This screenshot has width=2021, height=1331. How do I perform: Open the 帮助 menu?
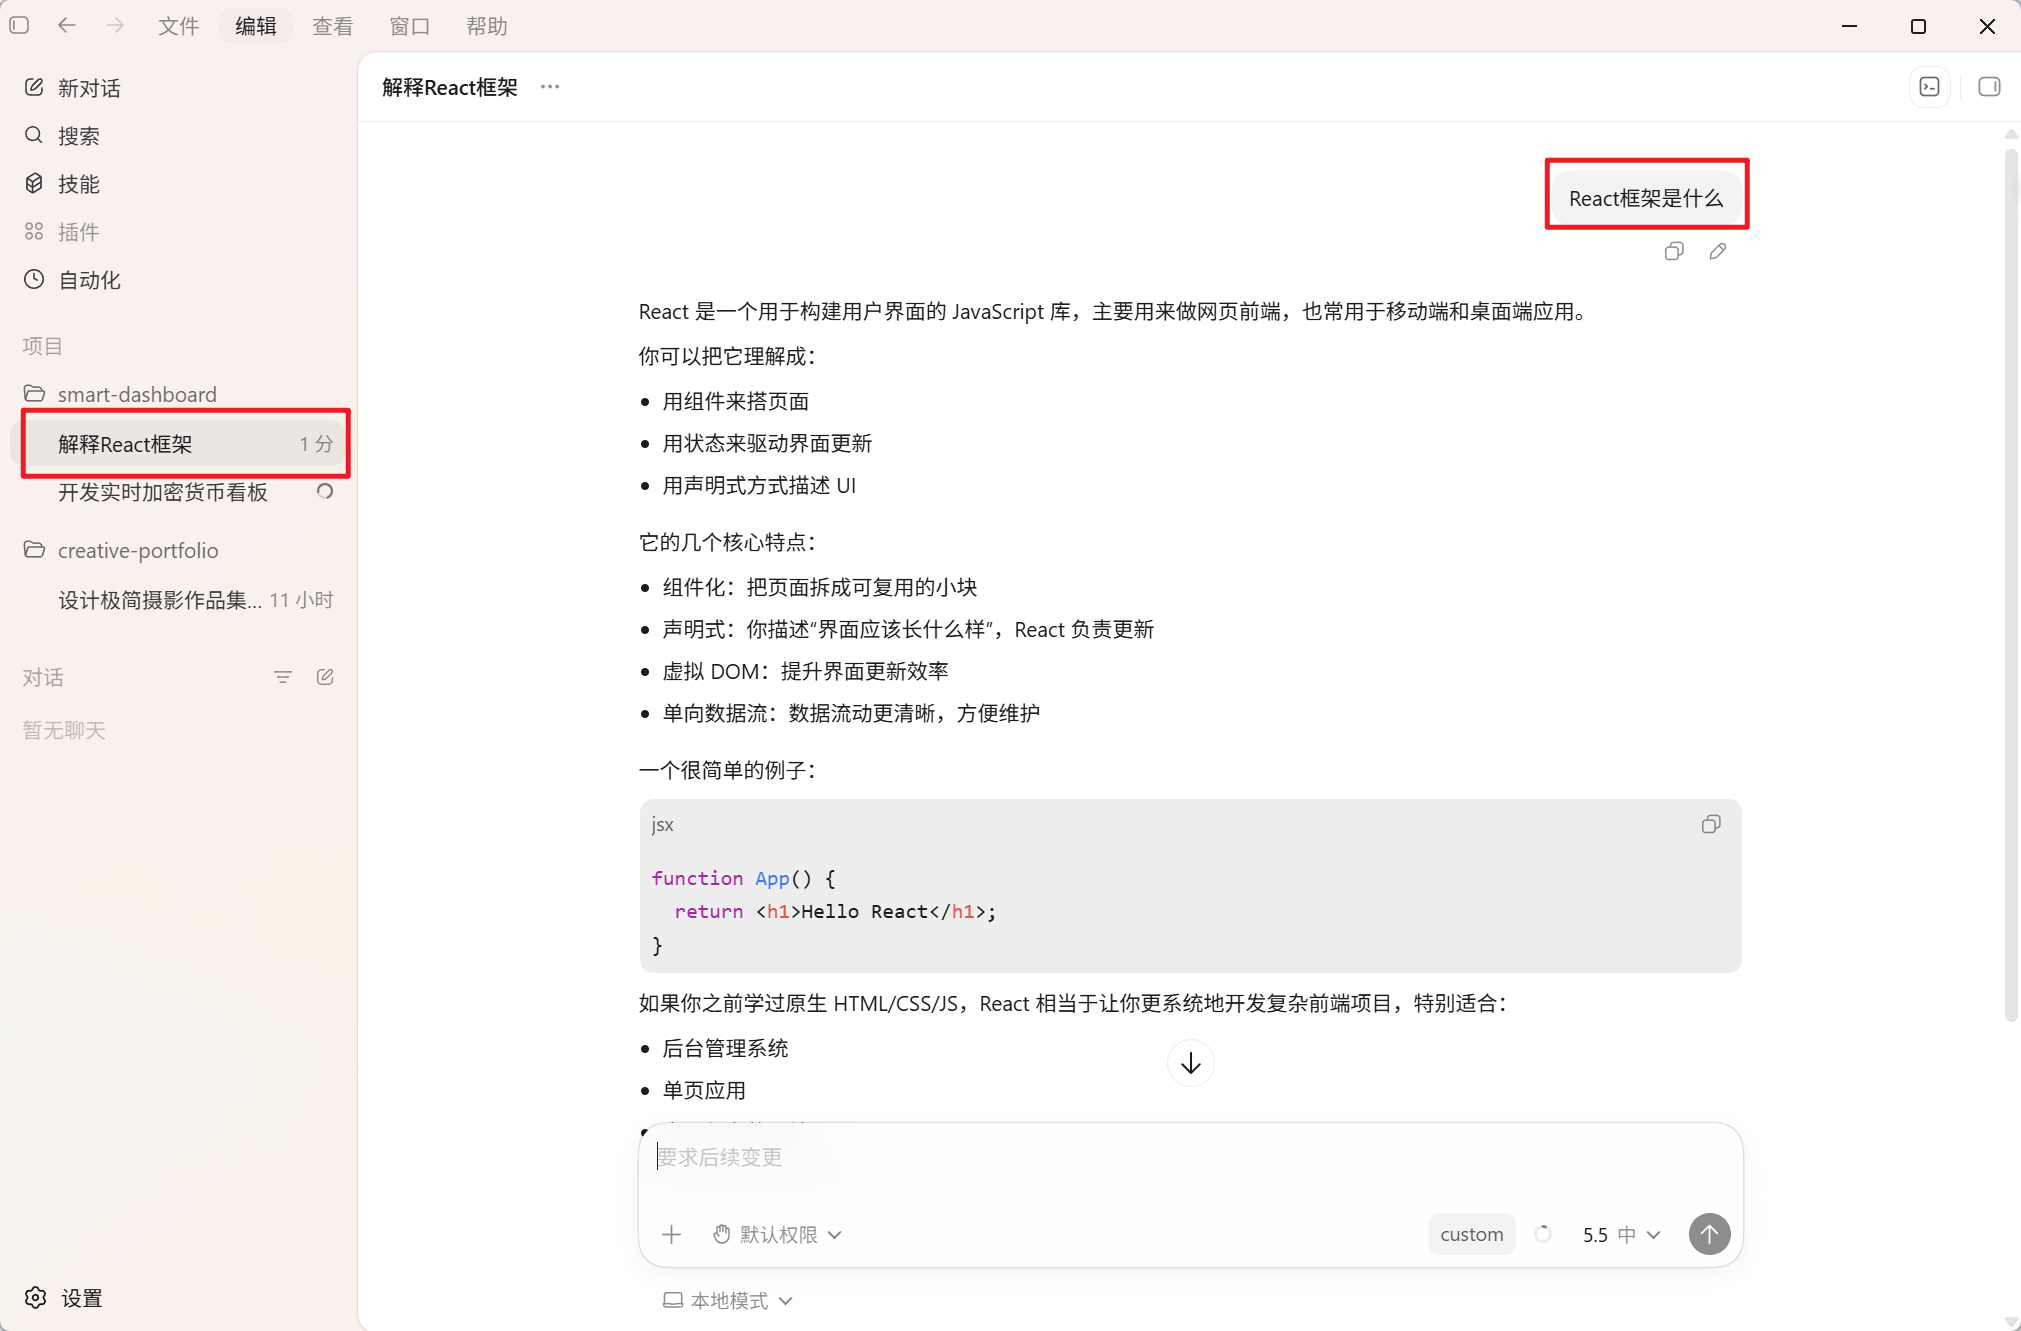[x=487, y=26]
